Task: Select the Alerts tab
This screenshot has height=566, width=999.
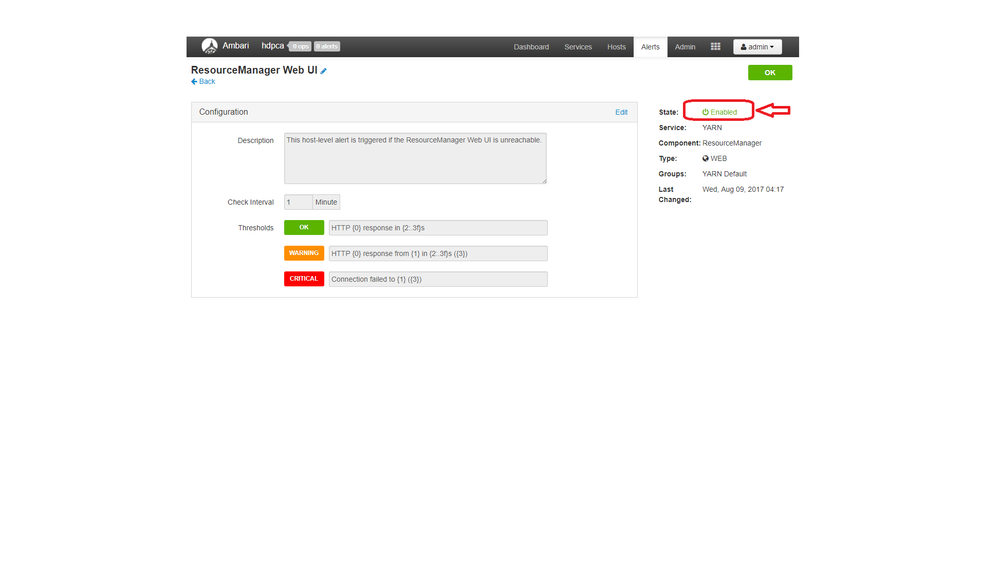Action: [650, 47]
